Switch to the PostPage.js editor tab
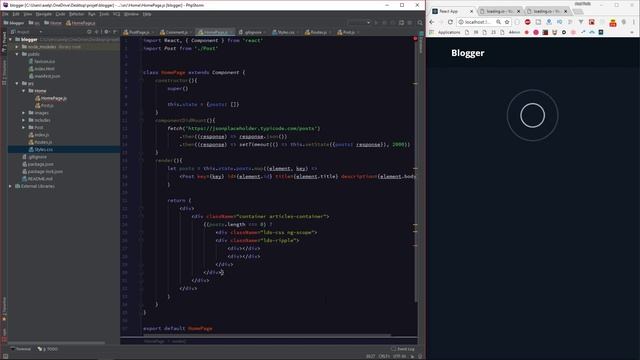The width and height of the screenshot is (640, 360). (138, 32)
